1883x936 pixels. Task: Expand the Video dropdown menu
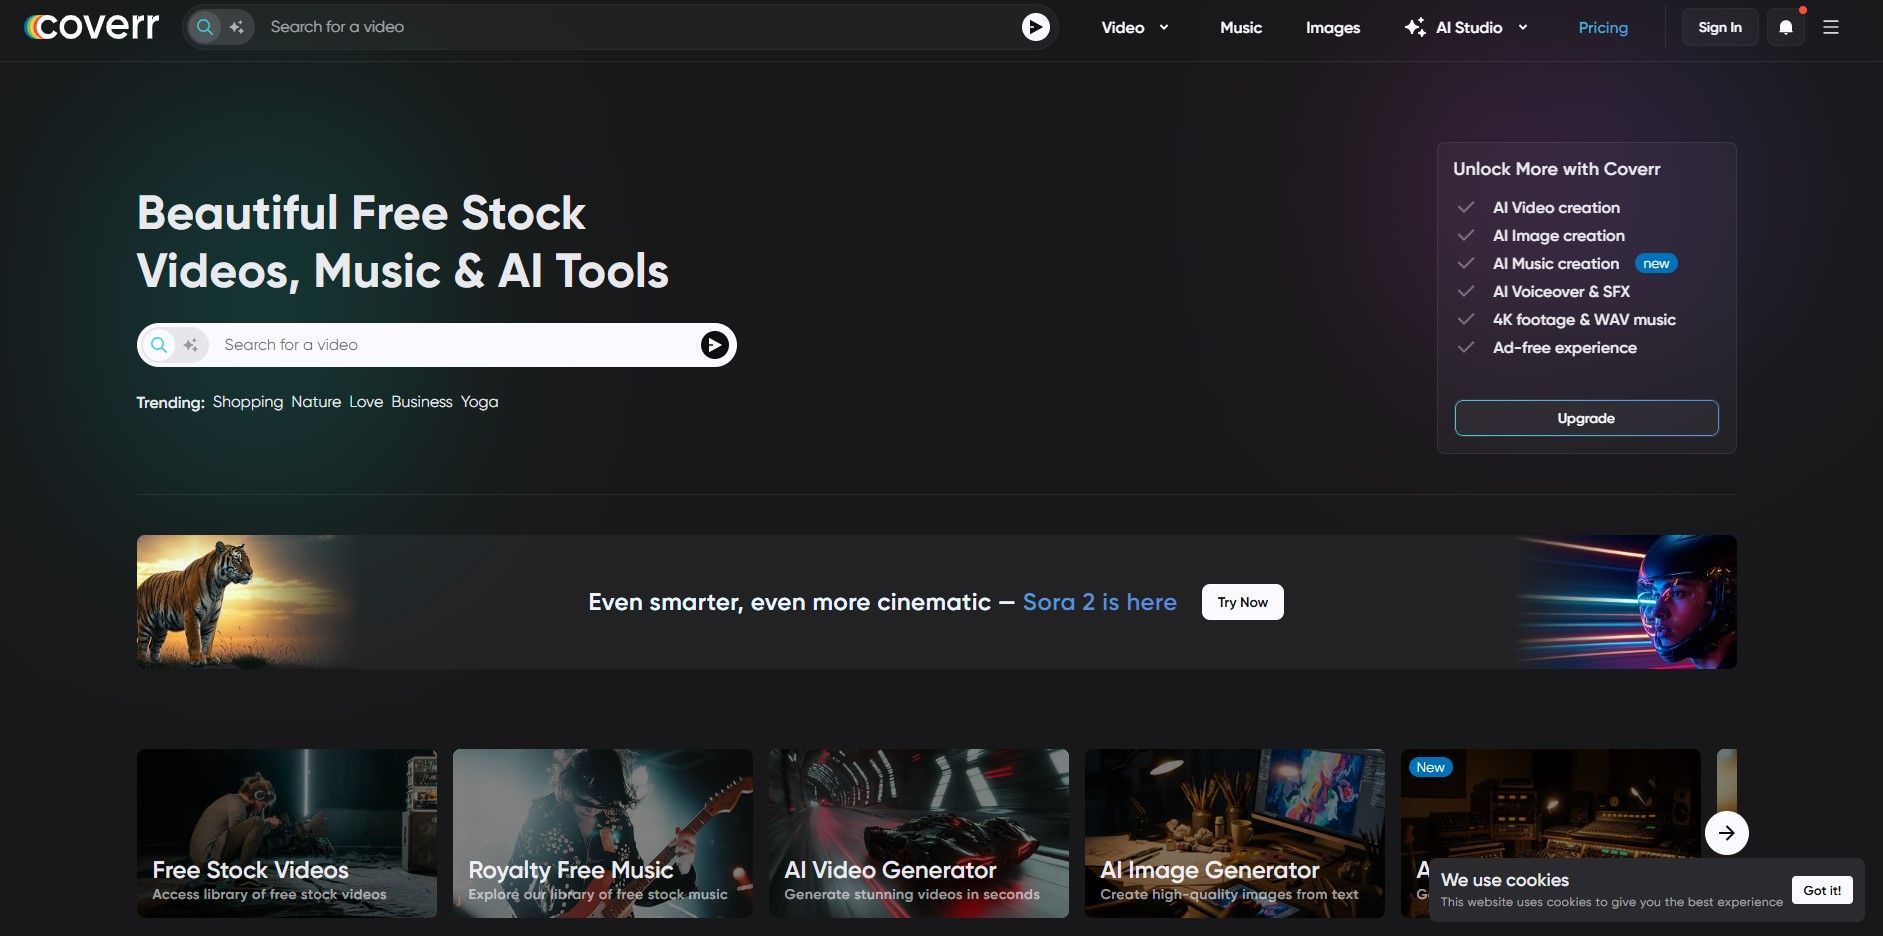click(x=1134, y=28)
